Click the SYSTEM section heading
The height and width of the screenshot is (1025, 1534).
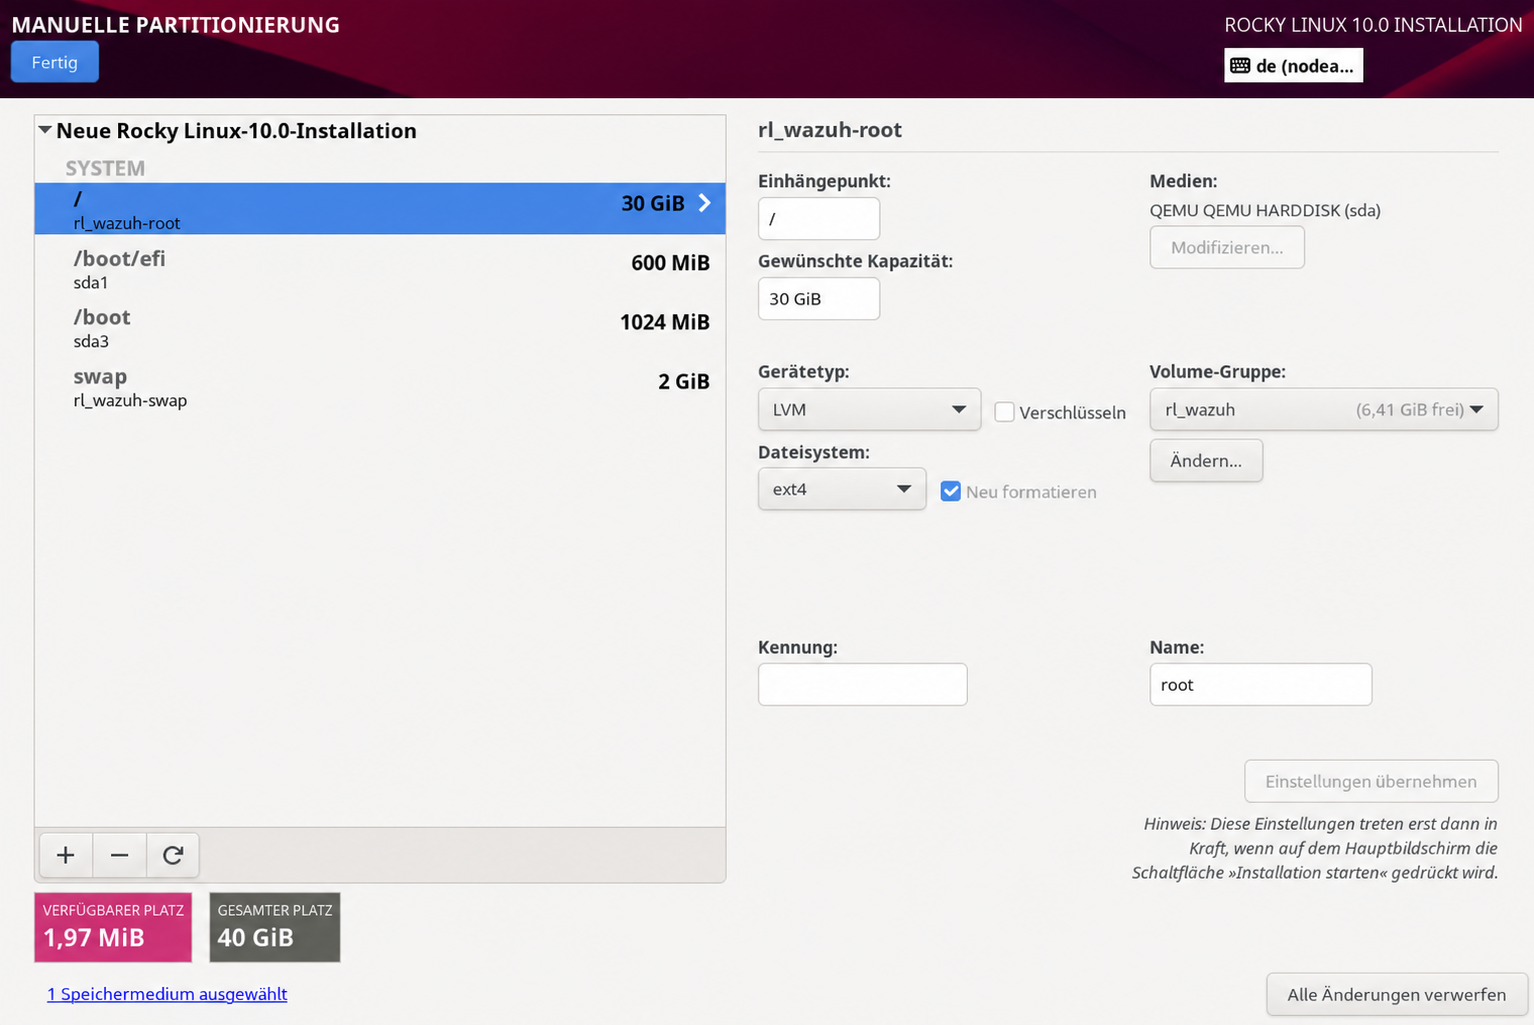point(105,168)
